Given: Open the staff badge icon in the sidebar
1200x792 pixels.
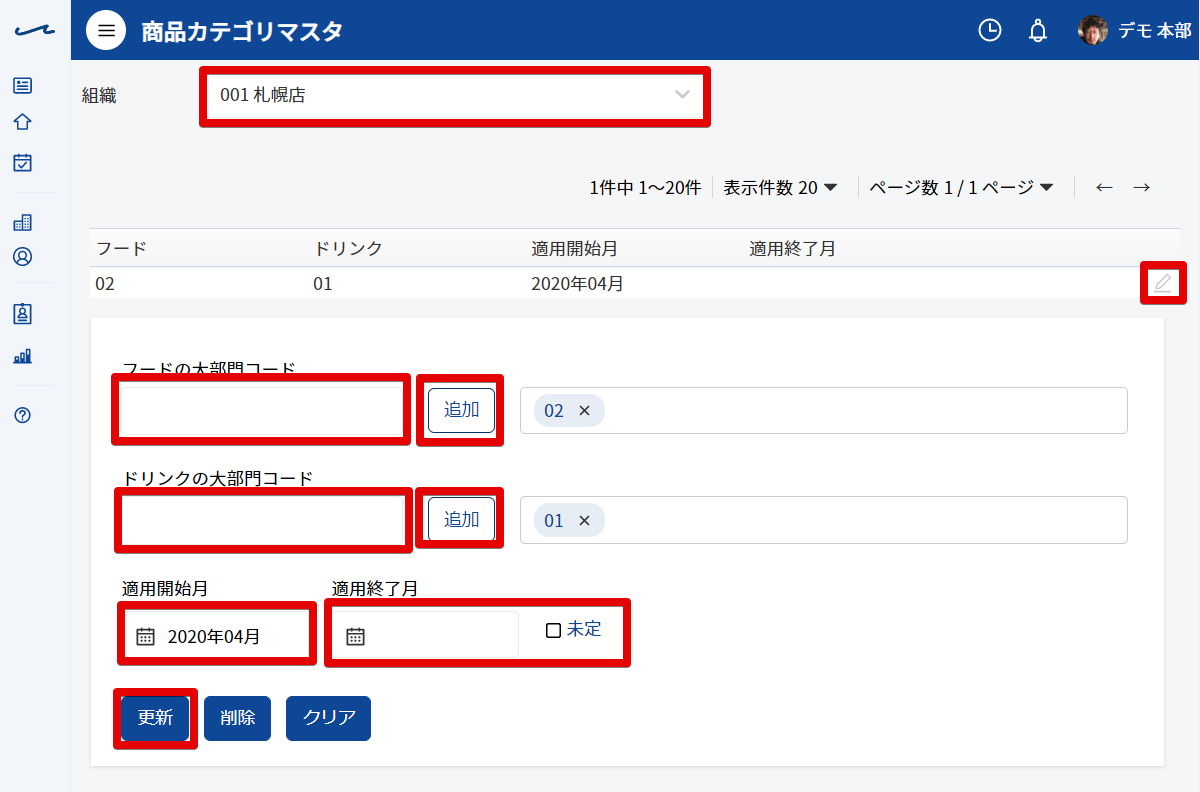Looking at the screenshot, I should click(x=23, y=314).
